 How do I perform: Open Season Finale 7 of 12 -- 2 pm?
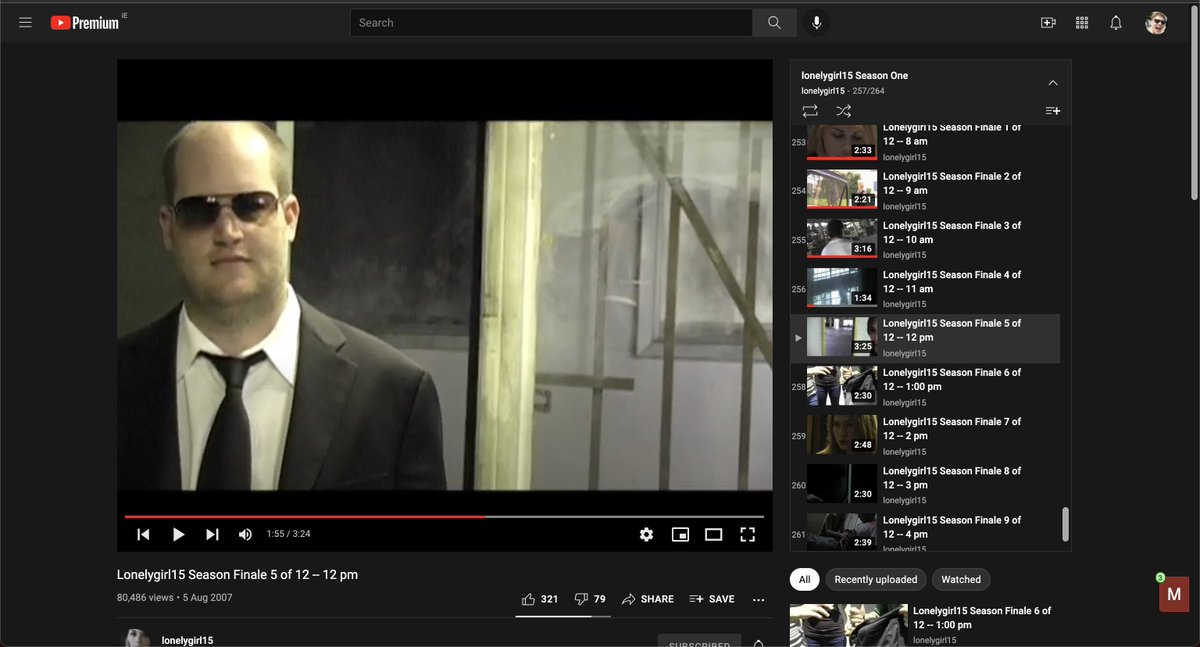[925, 436]
